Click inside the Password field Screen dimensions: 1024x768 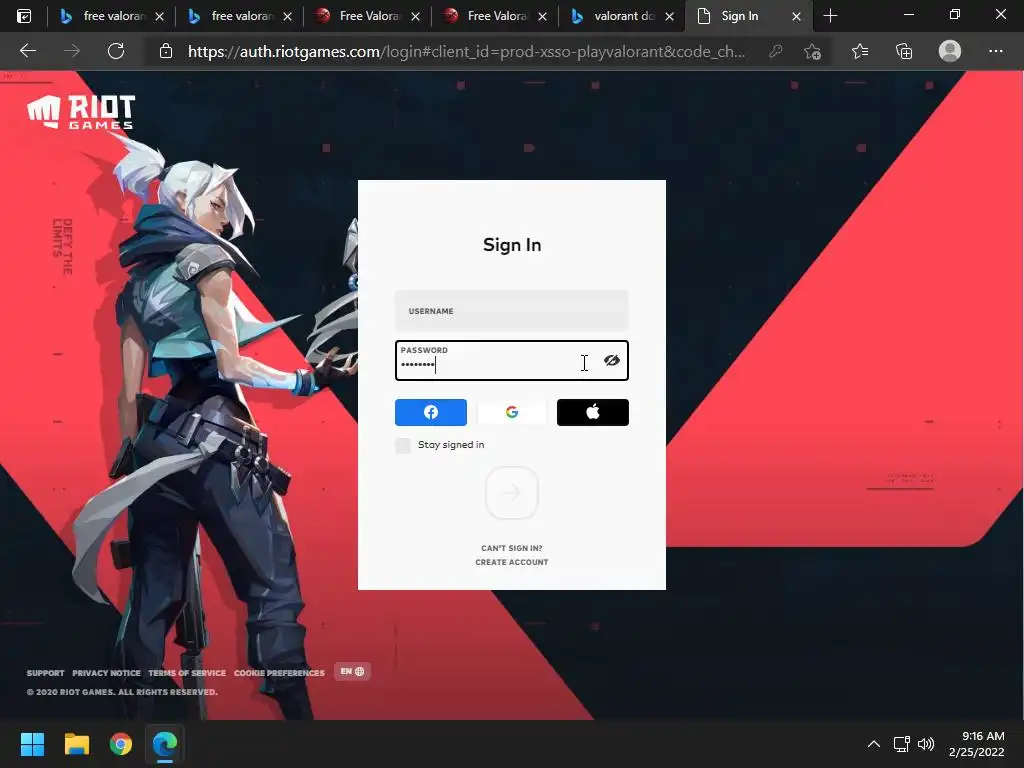pyautogui.click(x=511, y=360)
